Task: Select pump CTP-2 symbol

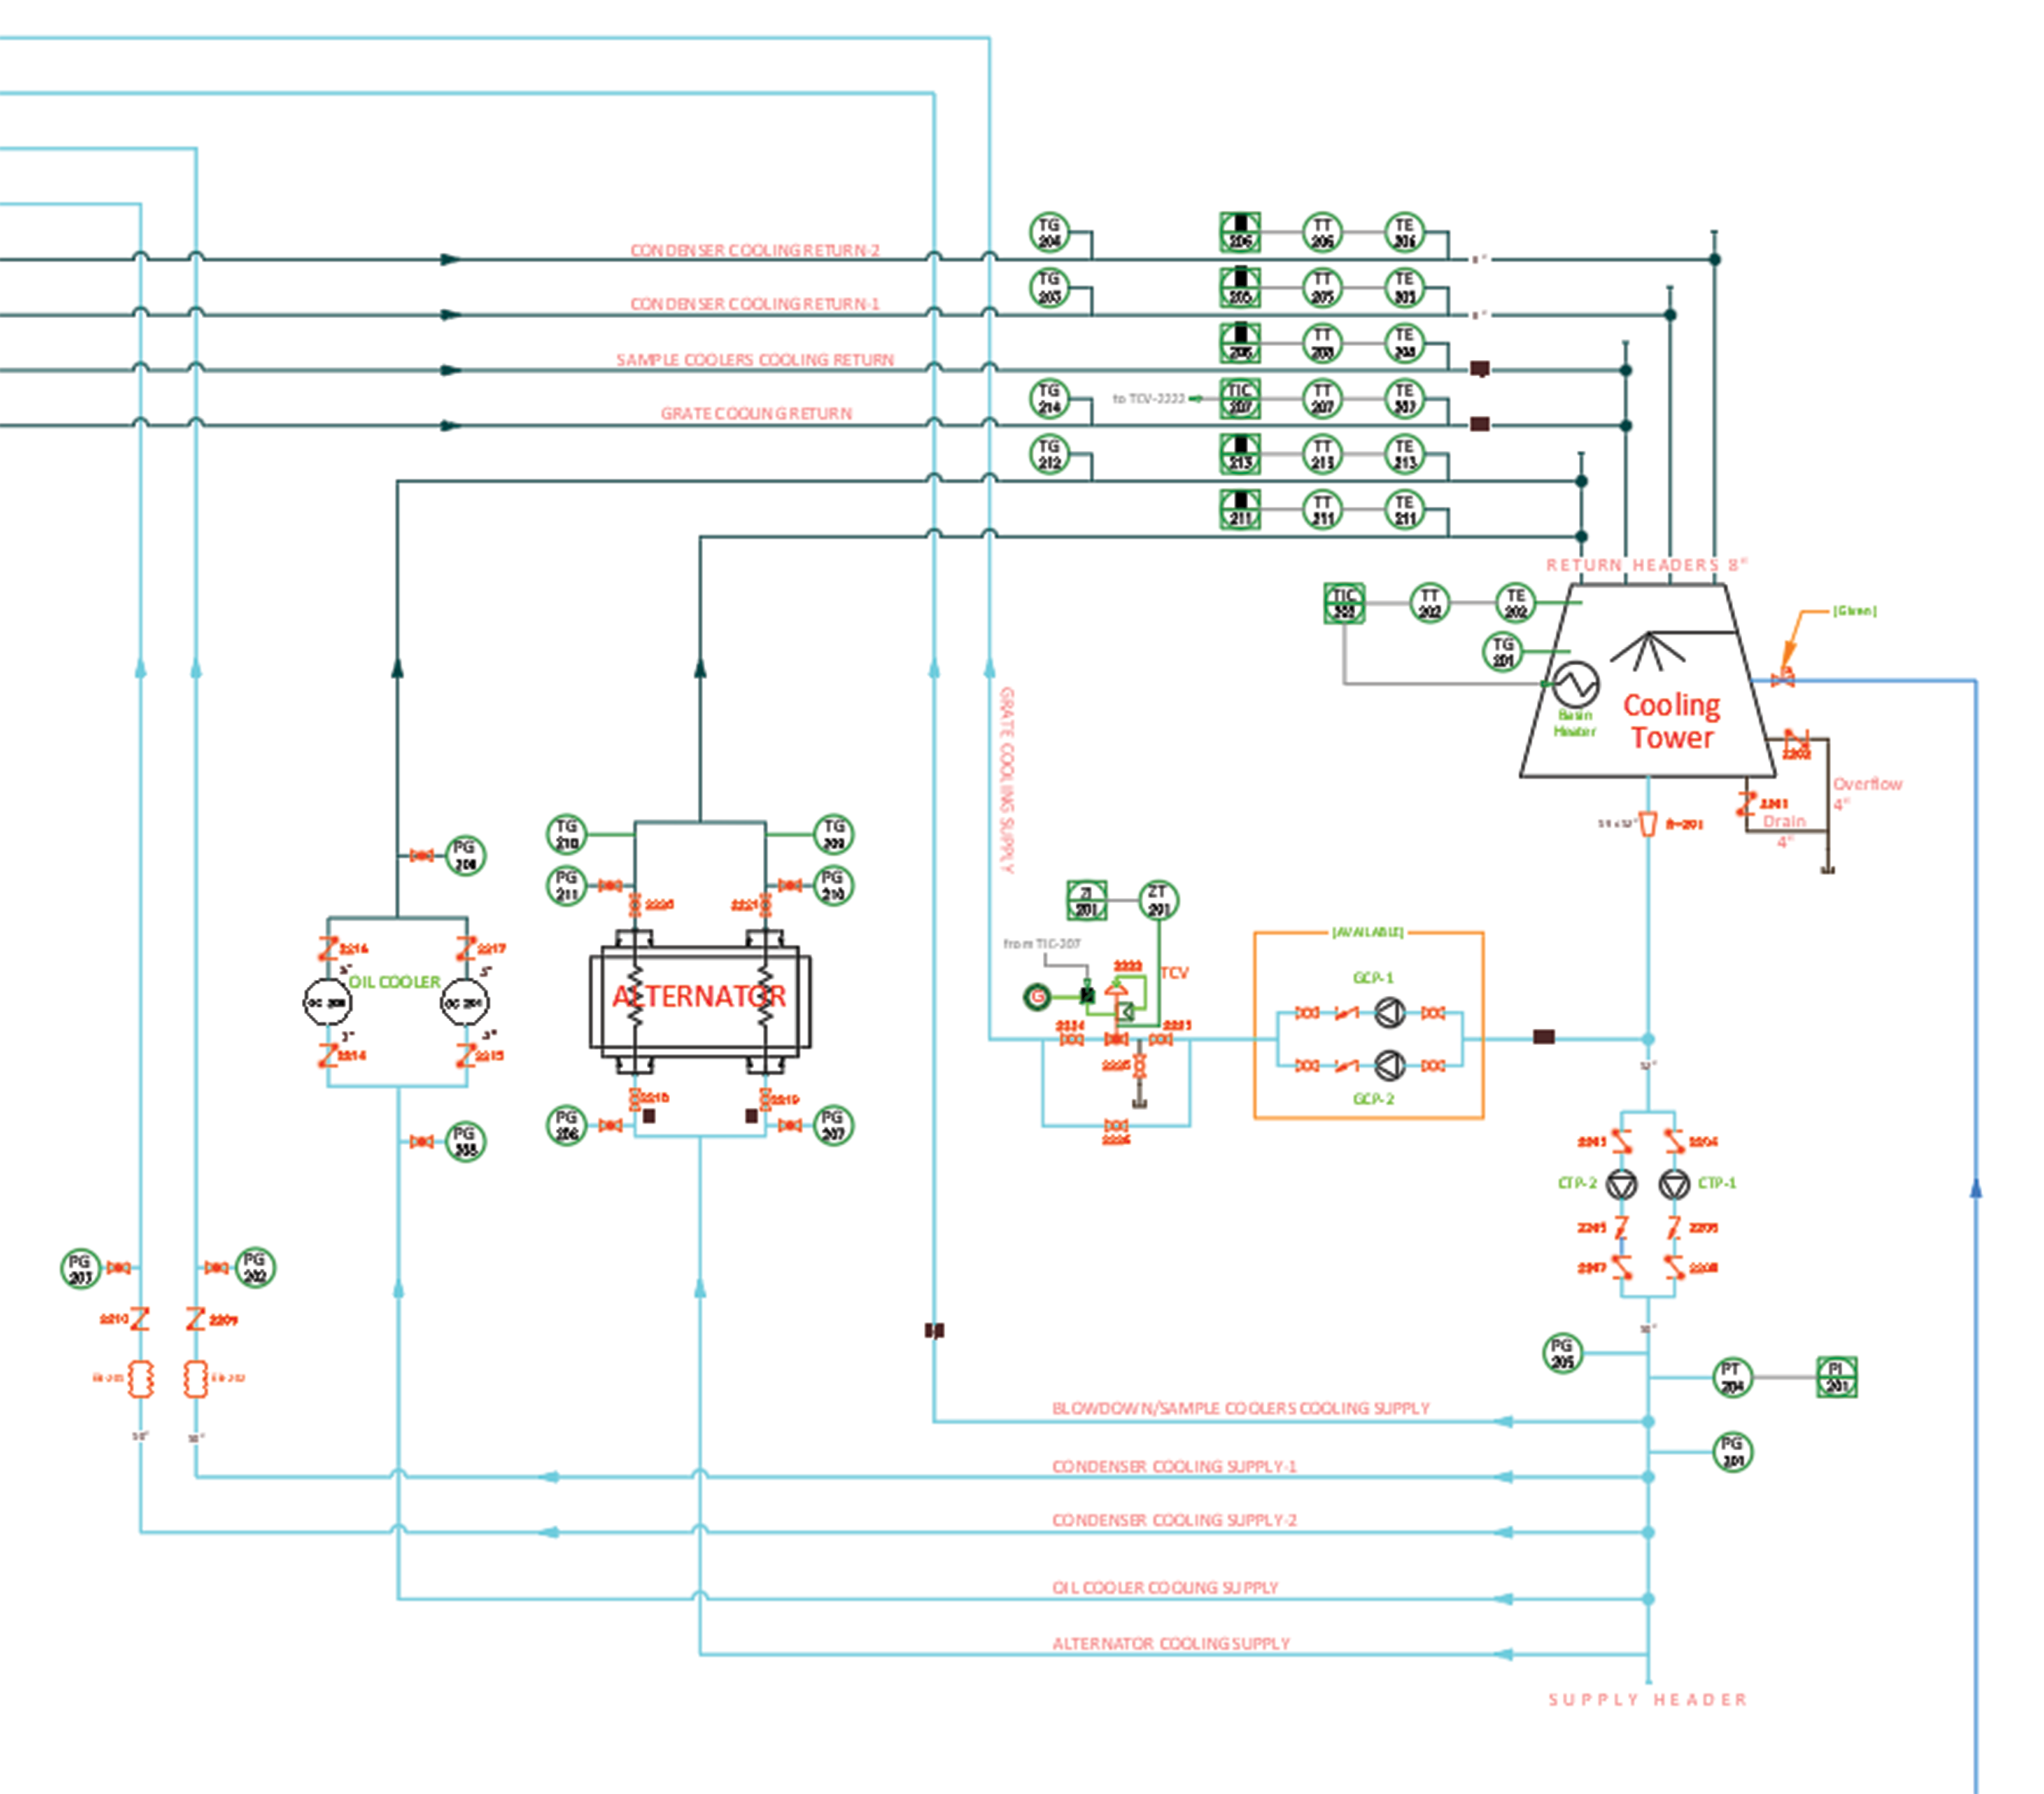Action: [x=1622, y=1185]
